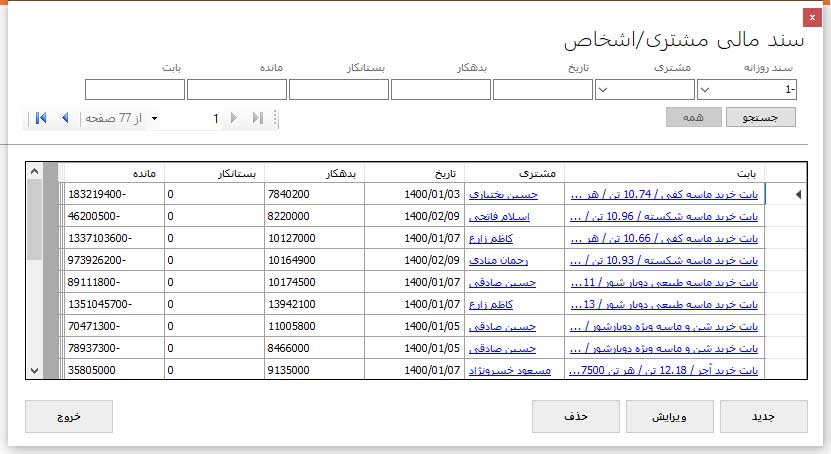This screenshot has width=831, height=454.
Task: Click the جدید new record button
Action: pos(763,416)
